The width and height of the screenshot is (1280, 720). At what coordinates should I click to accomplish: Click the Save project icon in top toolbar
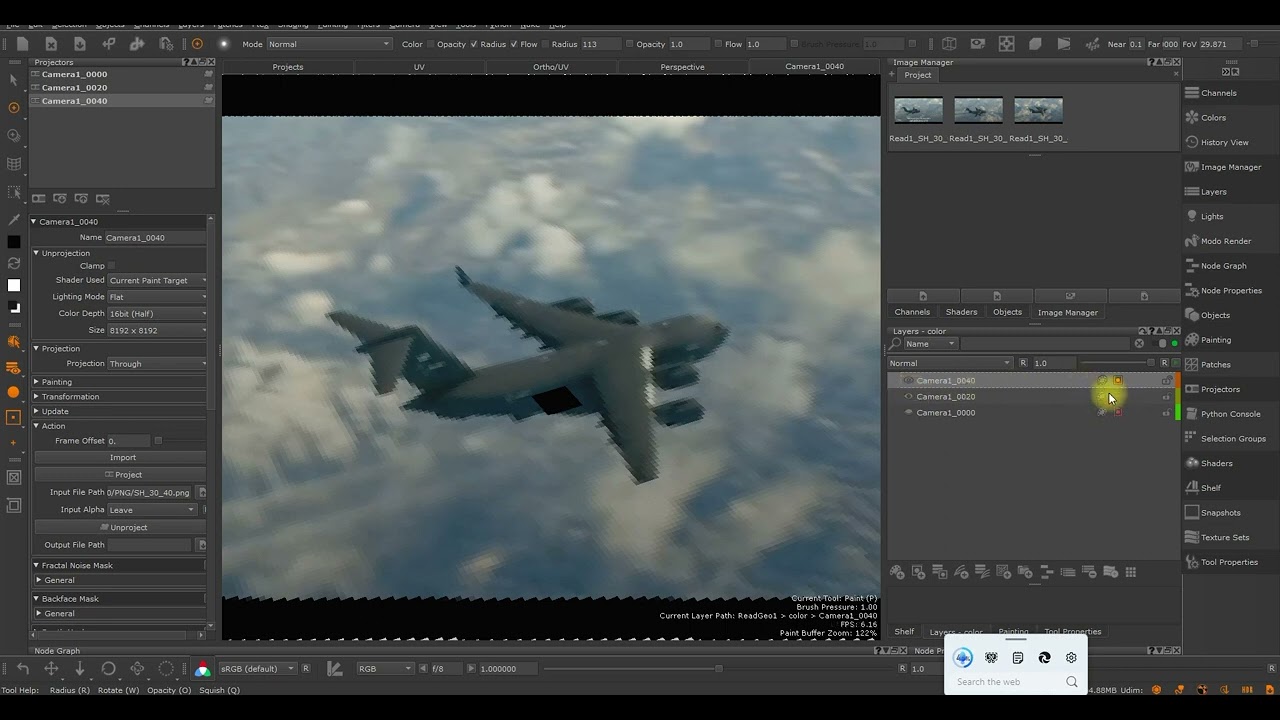(80, 44)
